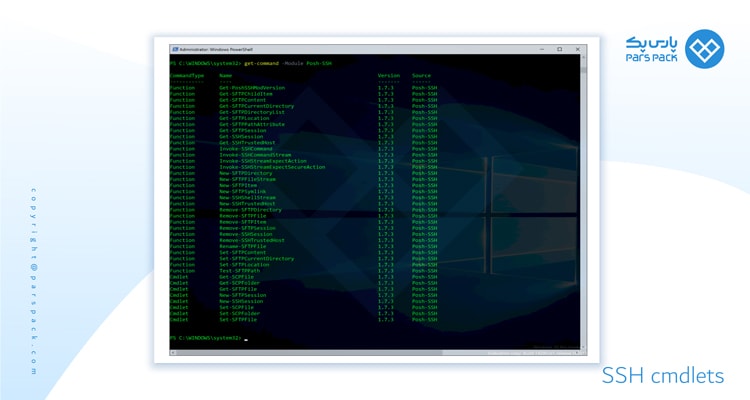750x400 pixels.
Task: Select the 'Get-SFTPSession' entry
Action: point(243,131)
